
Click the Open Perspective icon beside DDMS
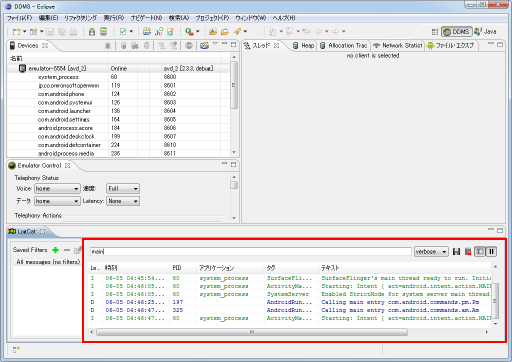435,32
